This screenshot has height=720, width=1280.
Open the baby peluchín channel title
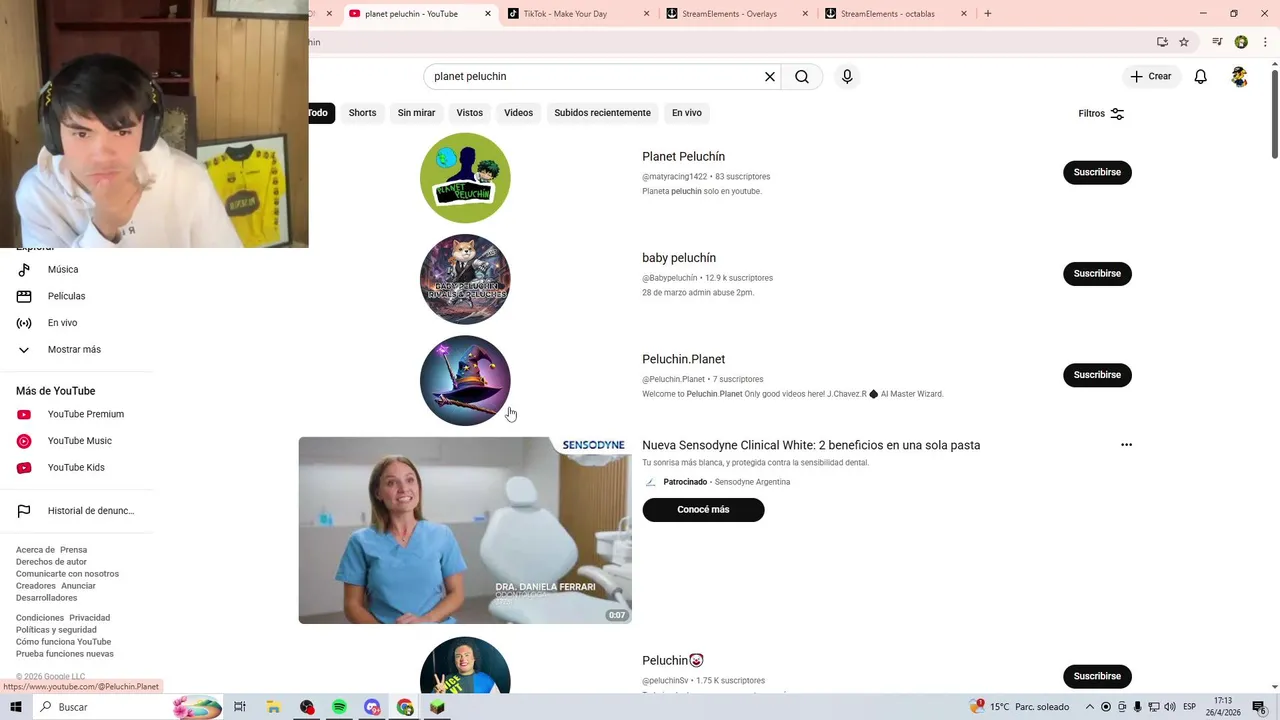pos(679,258)
